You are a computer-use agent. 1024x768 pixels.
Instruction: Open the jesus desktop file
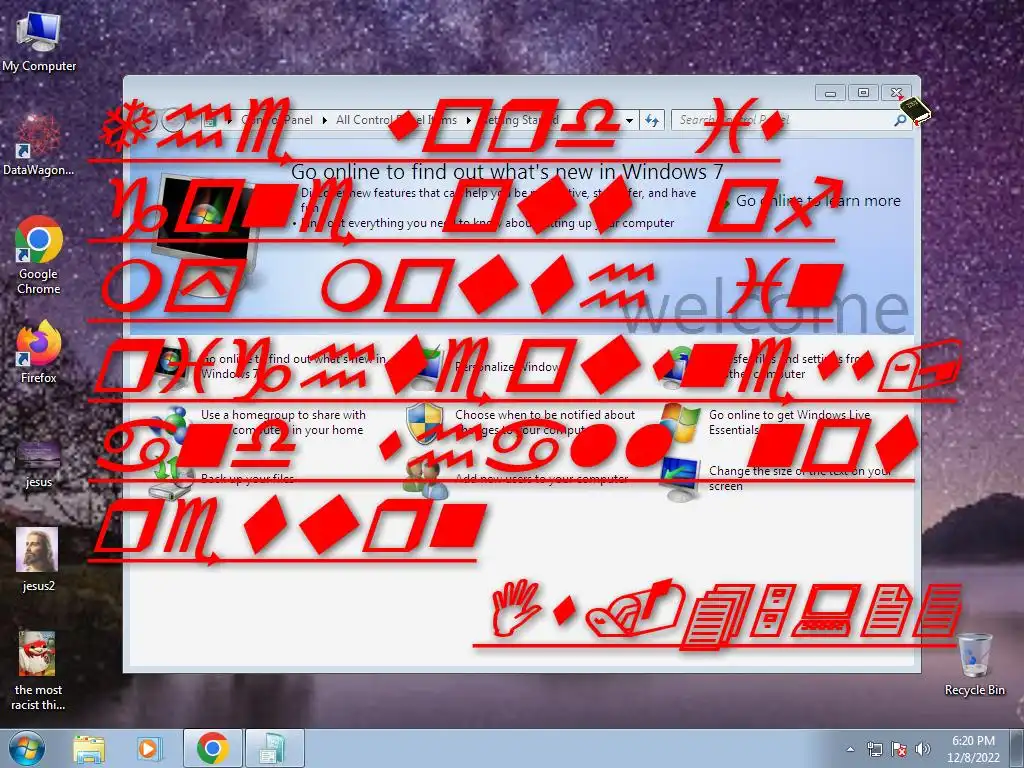(x=39, y=462)
